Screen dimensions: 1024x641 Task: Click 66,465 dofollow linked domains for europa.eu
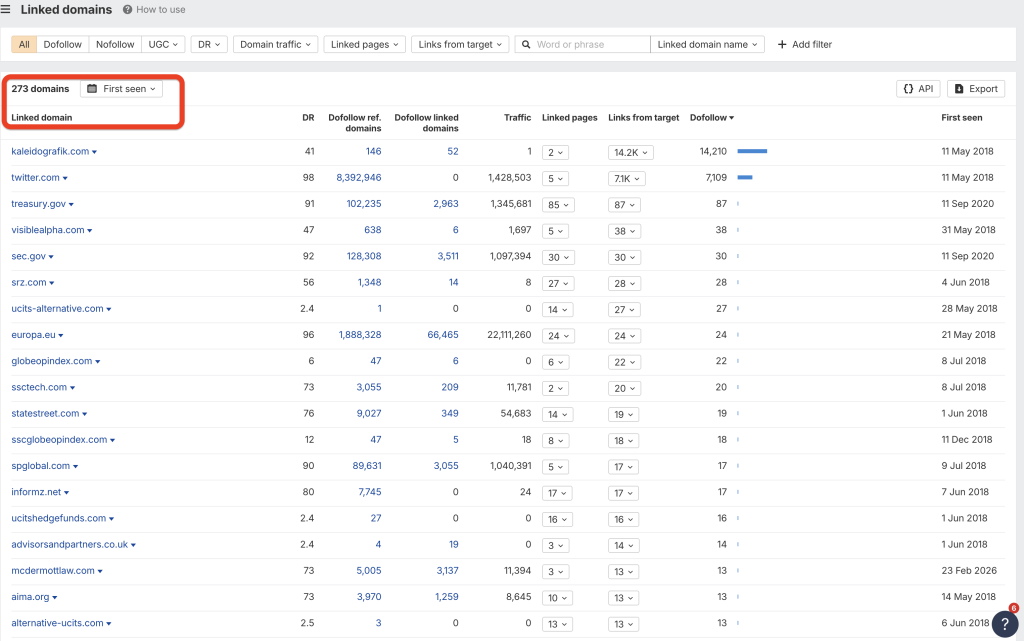pos(443,335)
